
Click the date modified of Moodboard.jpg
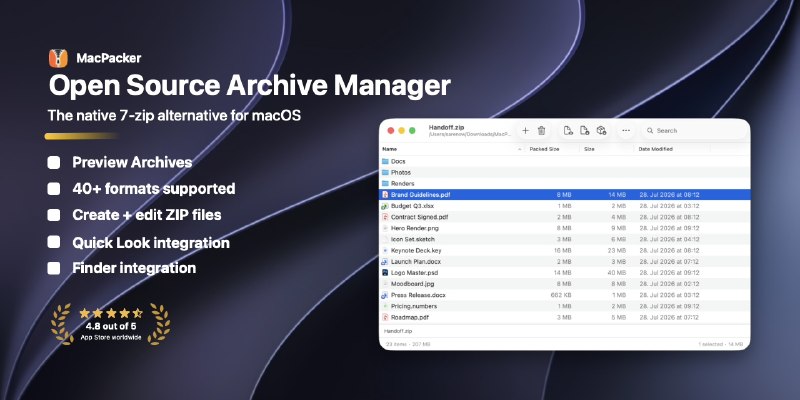pos(669,284)
